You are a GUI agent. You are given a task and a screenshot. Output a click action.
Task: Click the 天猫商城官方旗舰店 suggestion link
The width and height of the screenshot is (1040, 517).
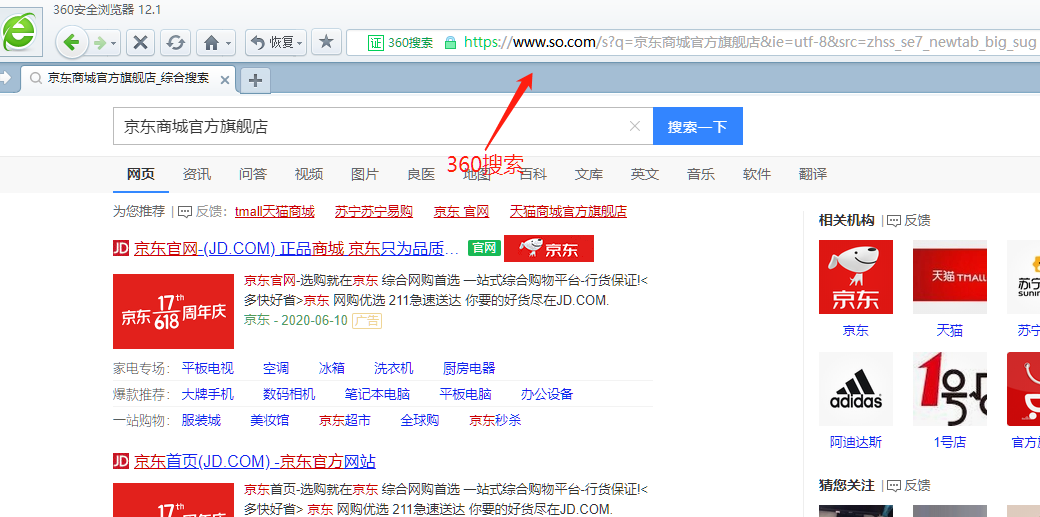(x=568, y=212)
